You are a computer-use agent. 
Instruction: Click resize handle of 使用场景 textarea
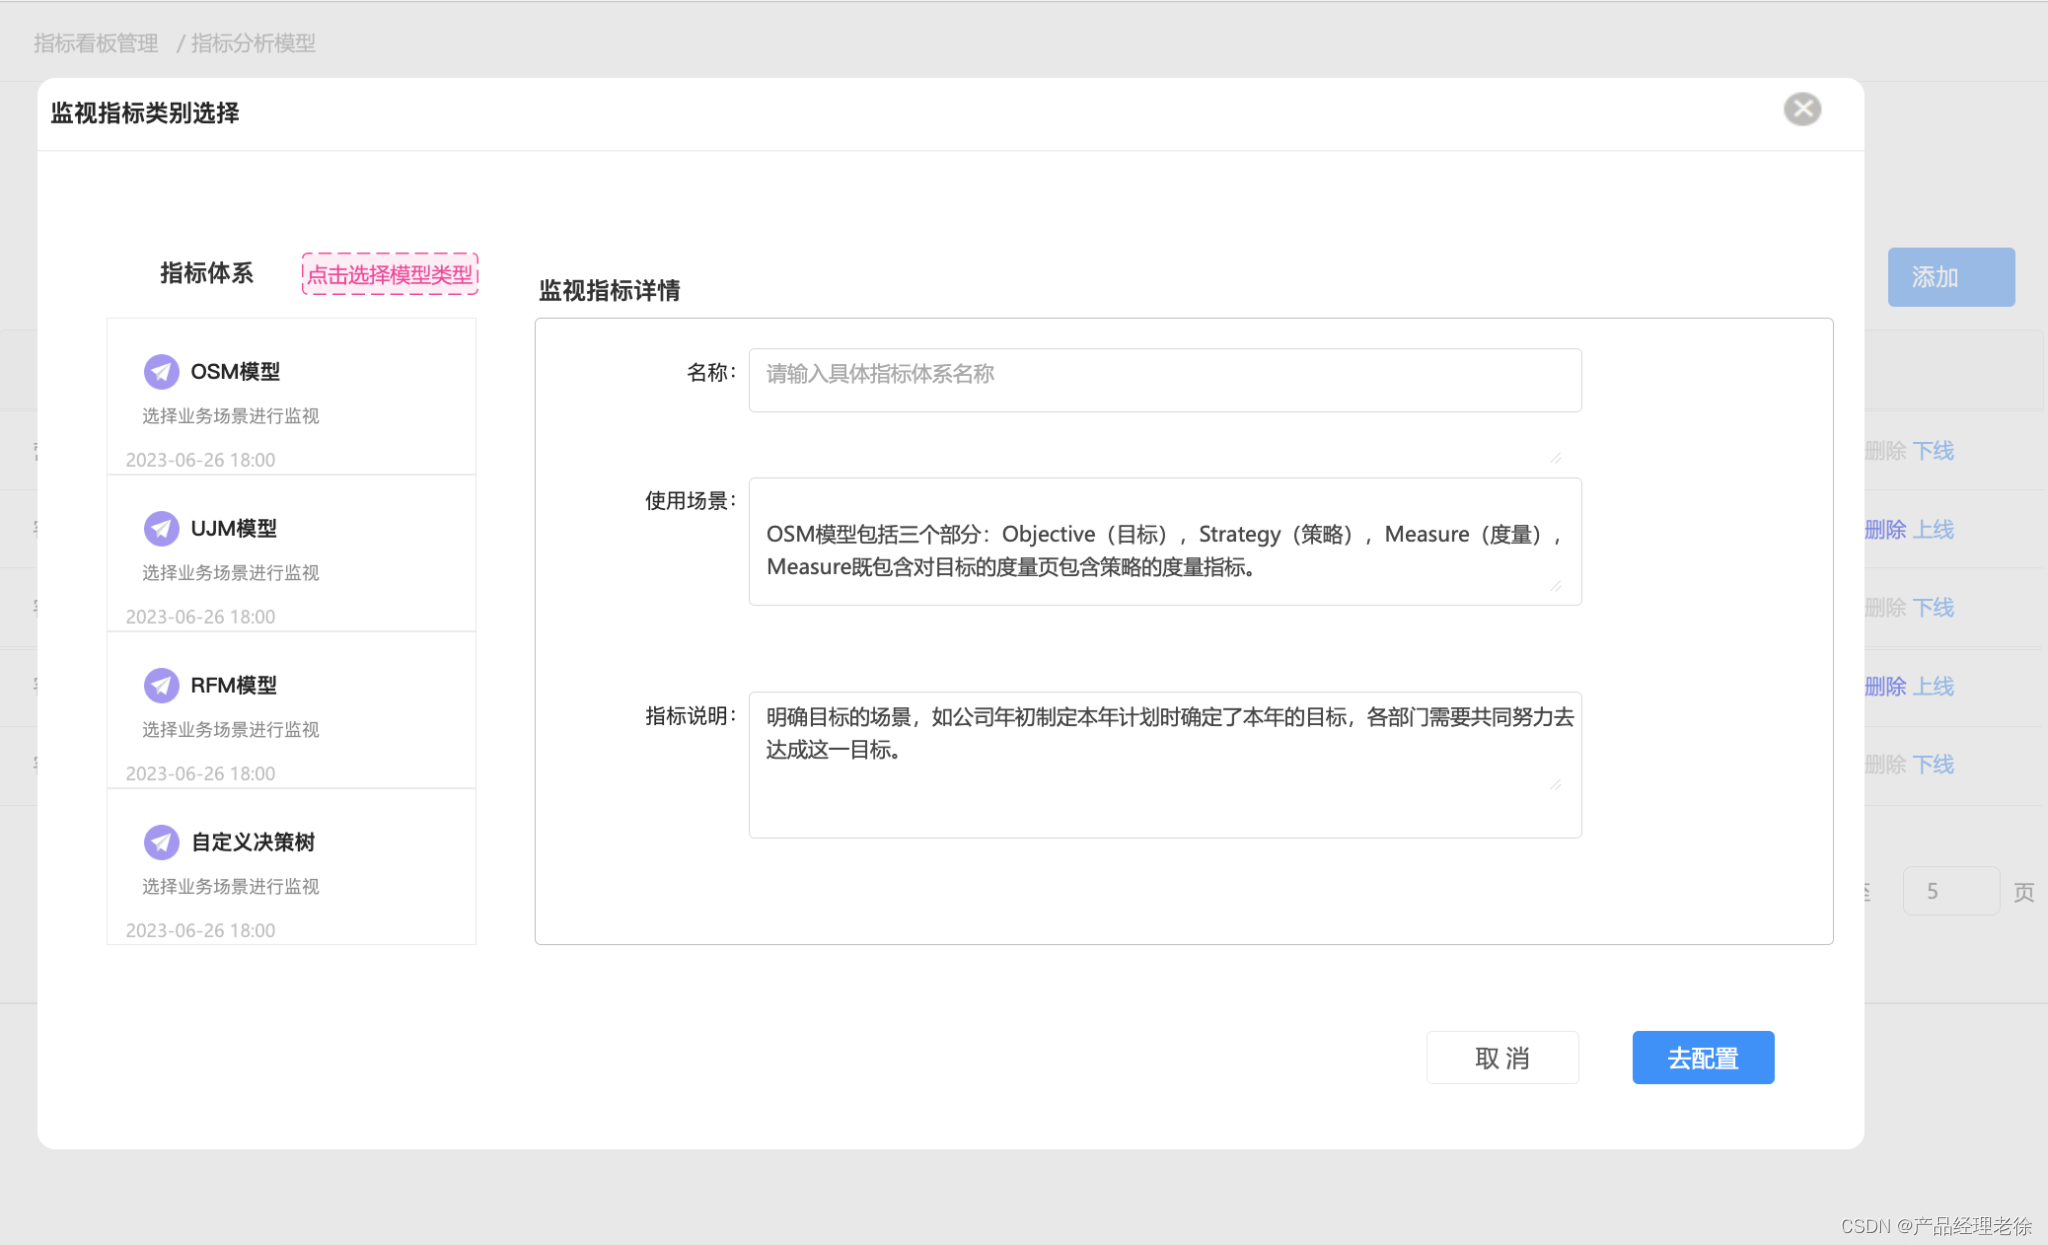tap(1556, 587)
